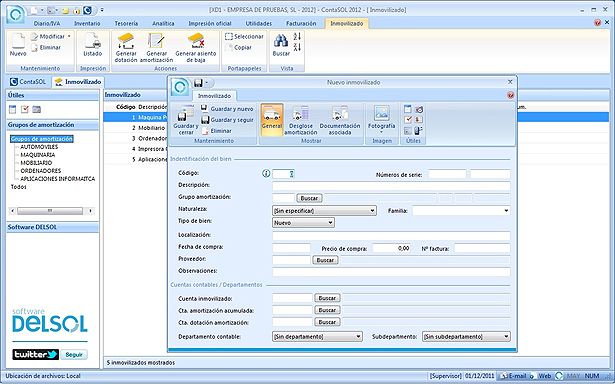This screenshot has width=615, height=384.
Task: Click the Fecha de compra field
Action: tap(291, 248)
